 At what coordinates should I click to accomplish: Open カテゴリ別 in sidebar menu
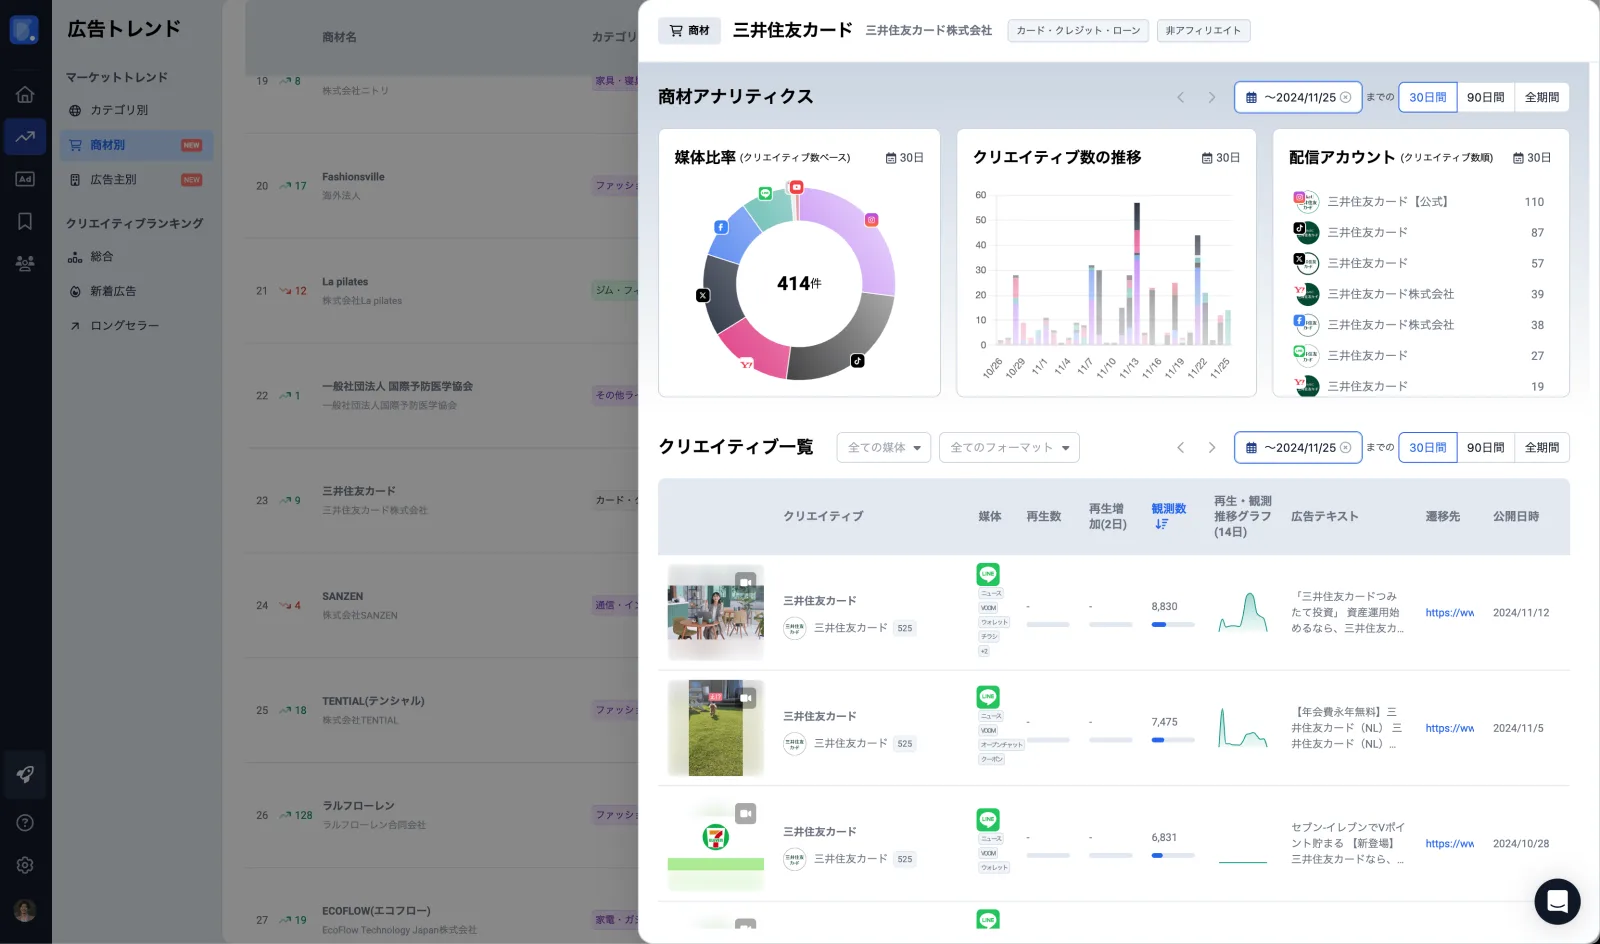[x=136, y=110]
